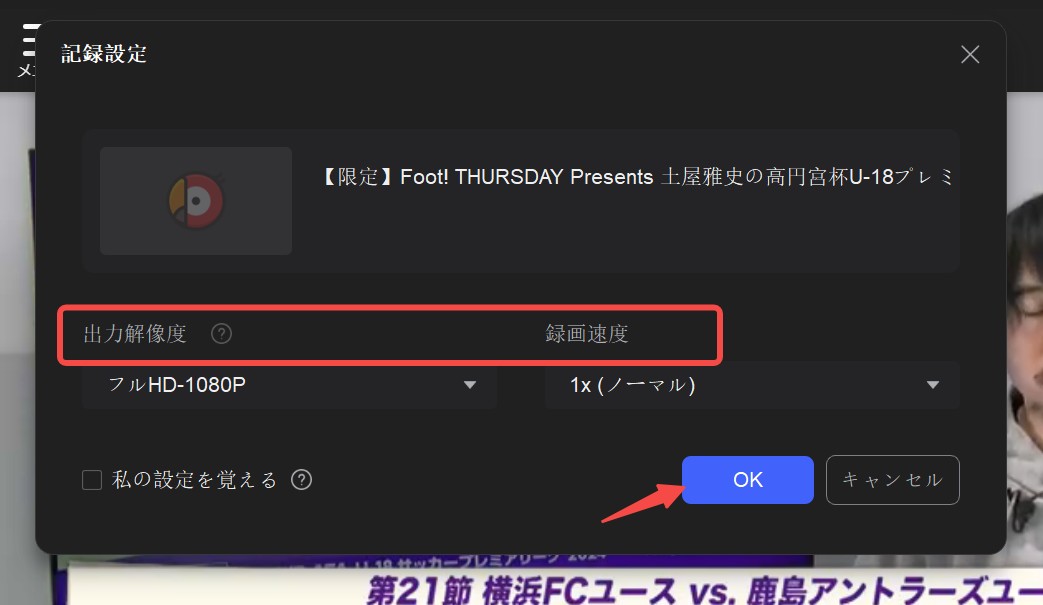Image resolution: width=1043 pixels, height=605 pixels.
Task: Confirm the settings with the OK button
Action: coord(748,480)
